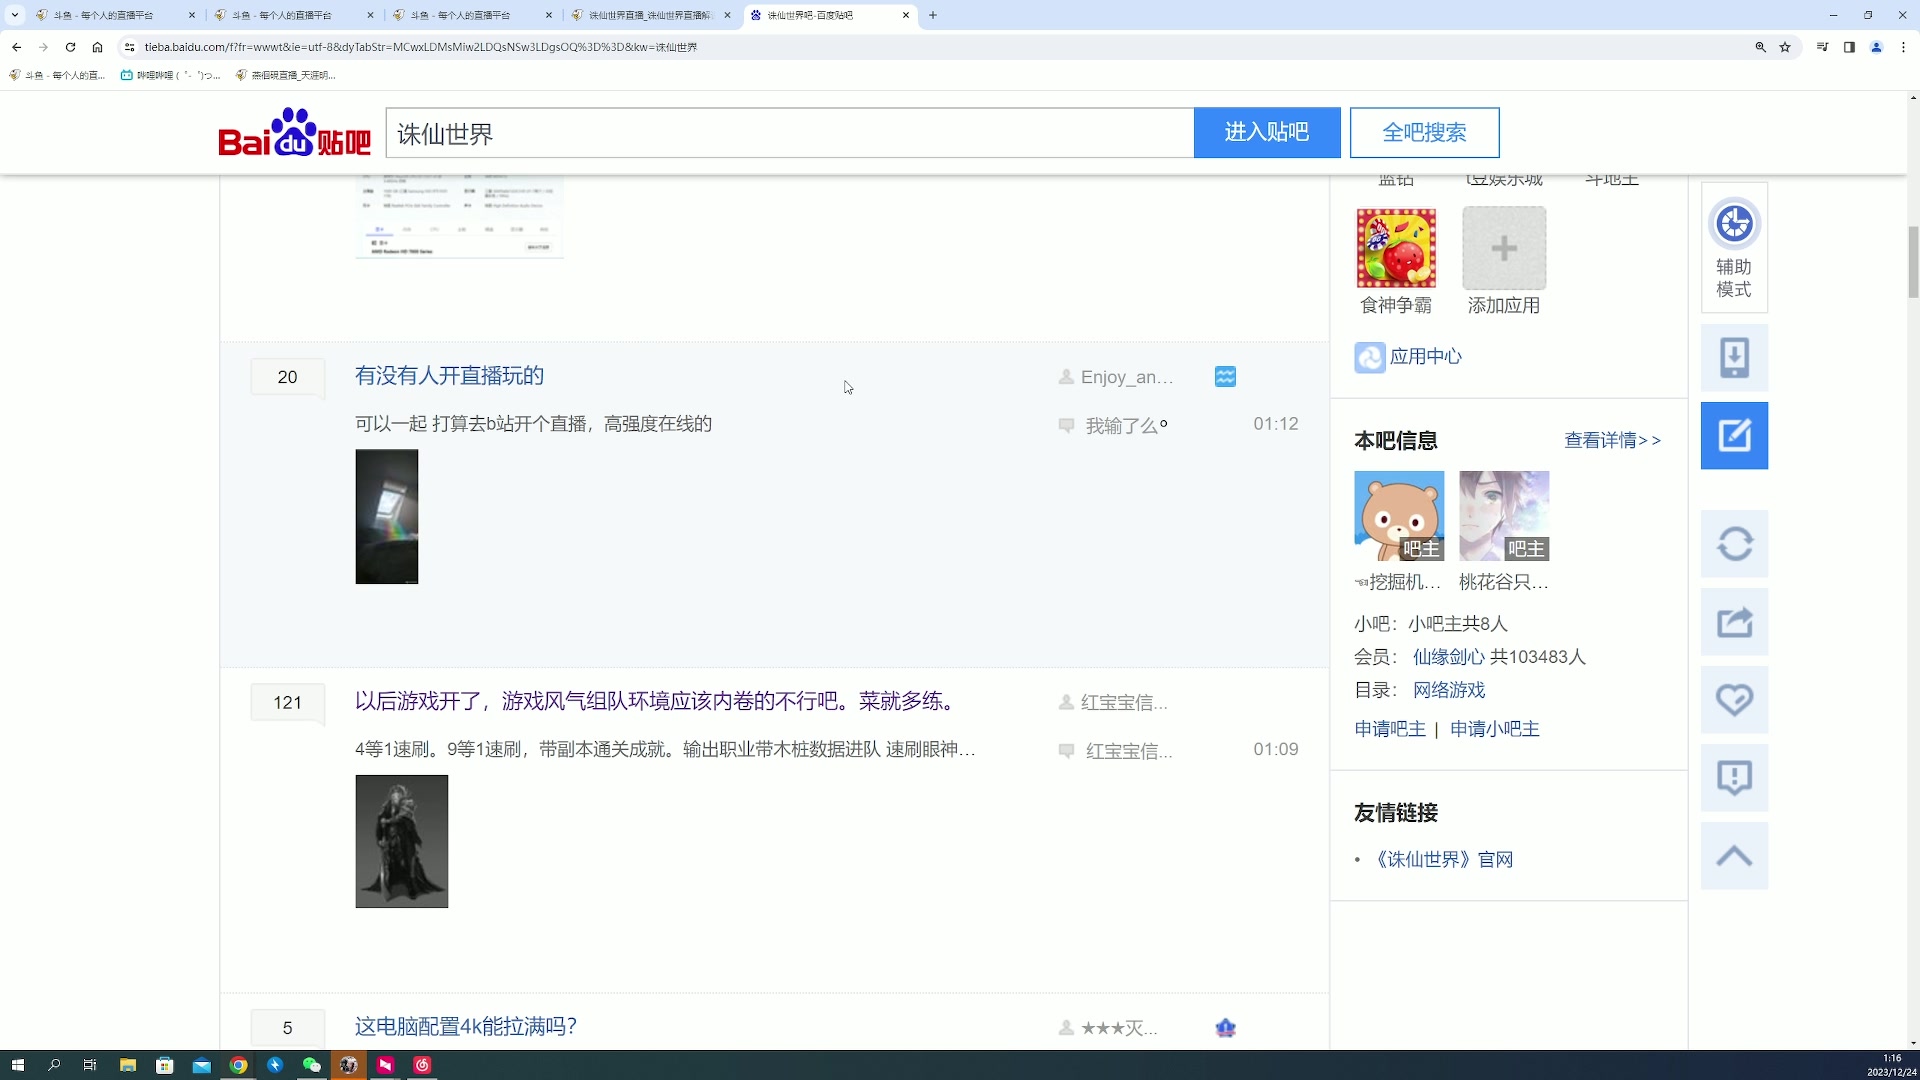1920x1080 pixels.
Task: Click the heart favorite icon in sidebar
Action: point(1734,699)
